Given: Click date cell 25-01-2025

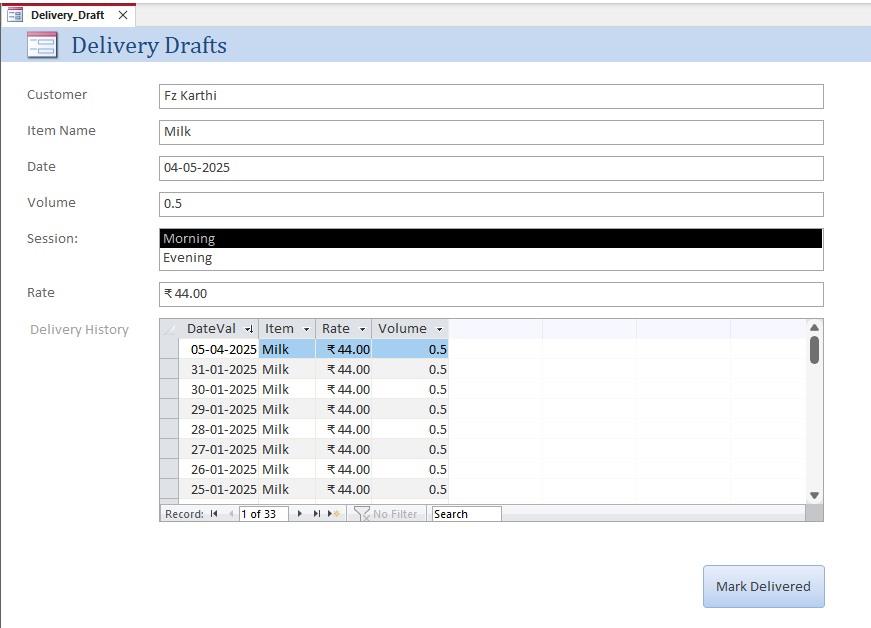Looking at the screenshot, I should coord(219,489).
